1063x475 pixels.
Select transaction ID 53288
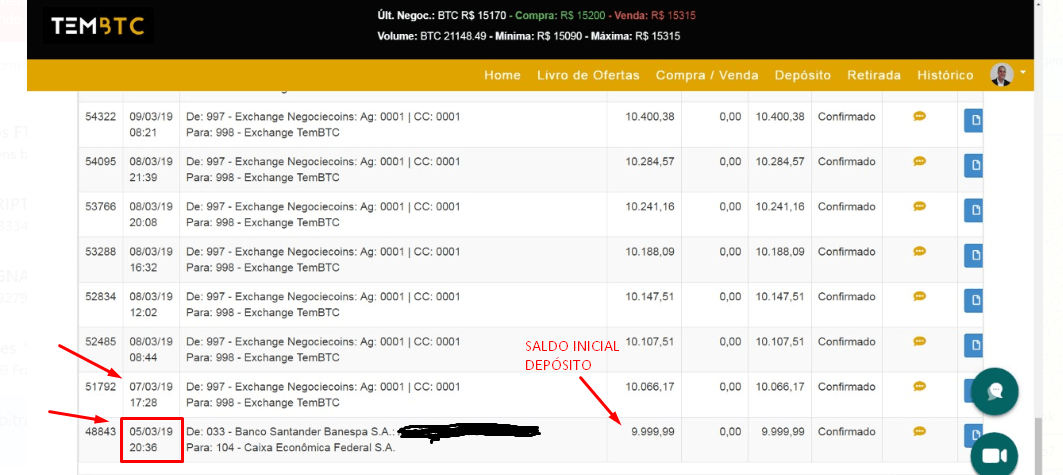100,251
